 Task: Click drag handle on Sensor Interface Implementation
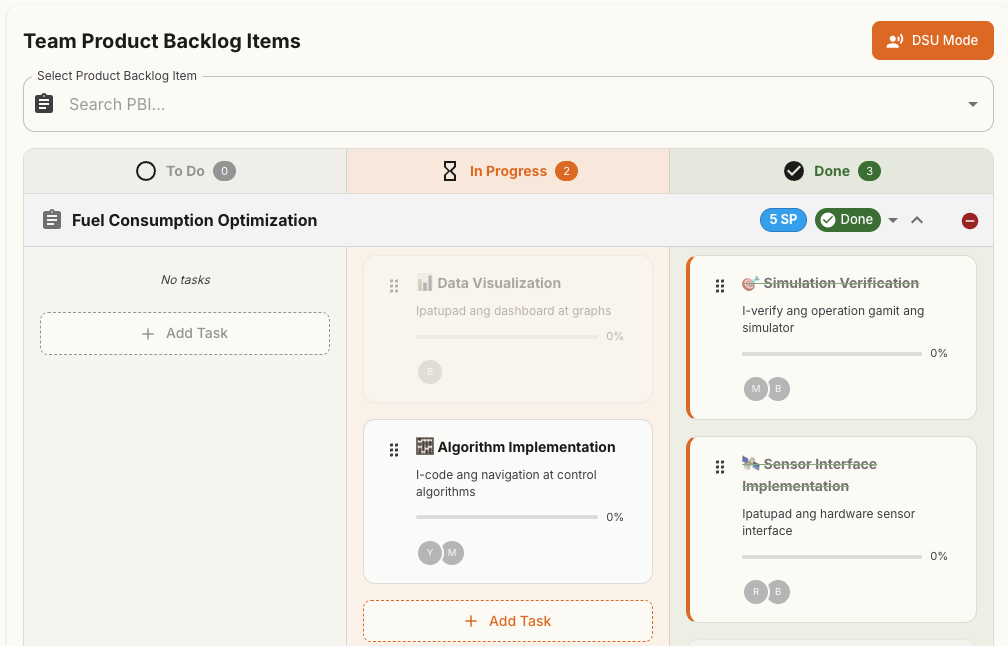(719, 467)
